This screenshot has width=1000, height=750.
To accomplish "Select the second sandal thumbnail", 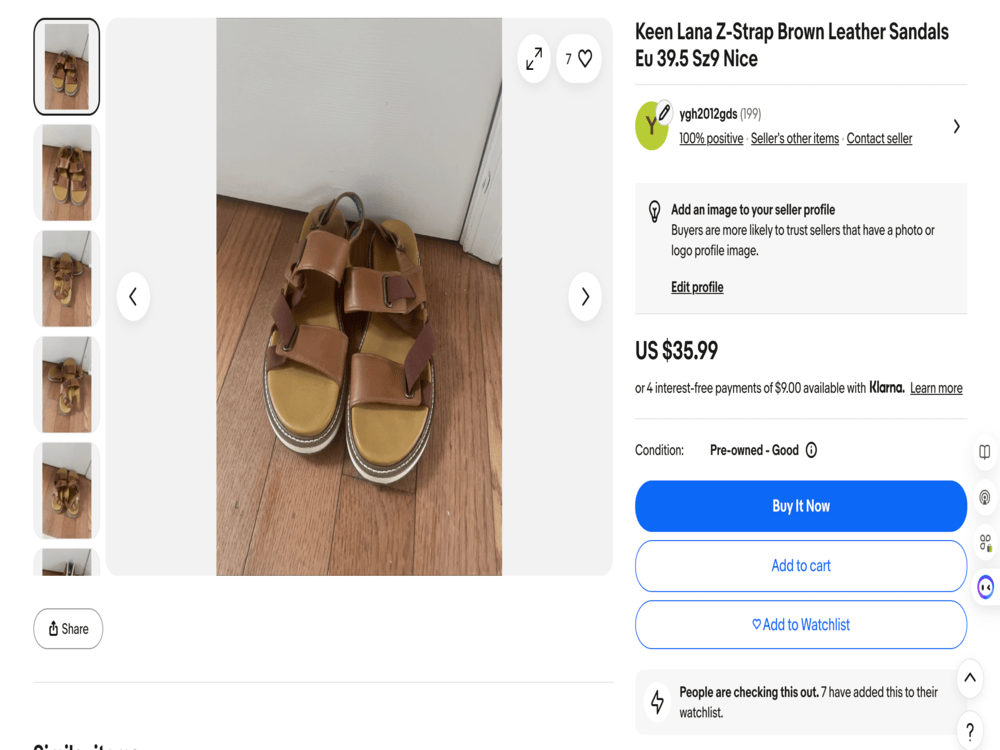I will [x=67, y=173].
